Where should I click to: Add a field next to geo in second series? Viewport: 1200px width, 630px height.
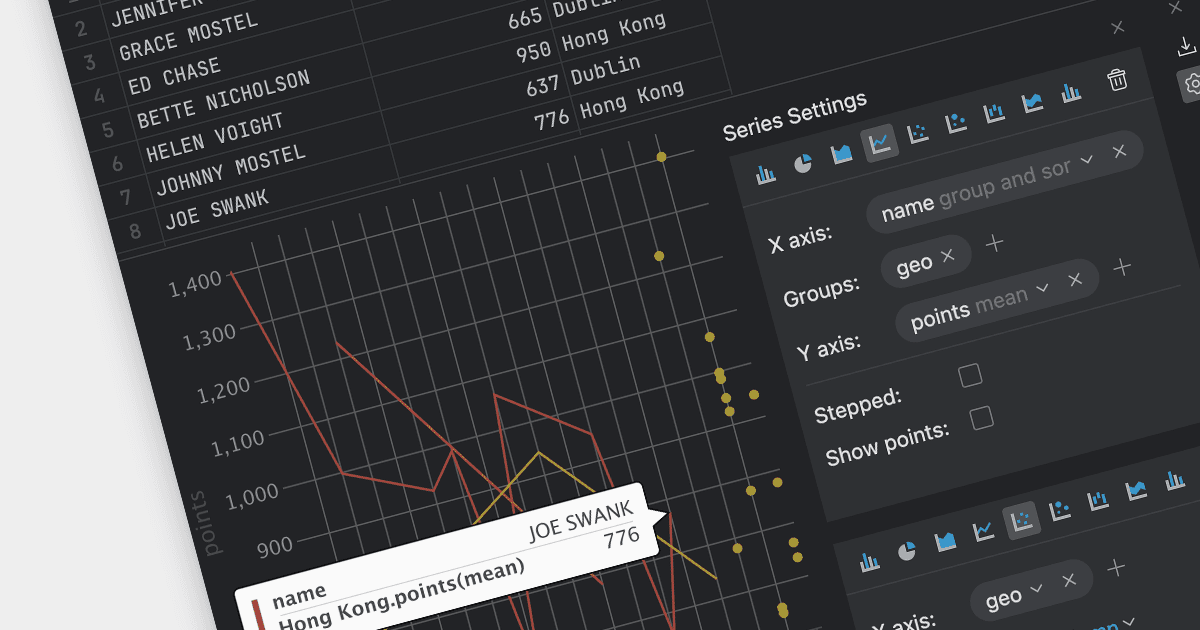(1116, 567)
